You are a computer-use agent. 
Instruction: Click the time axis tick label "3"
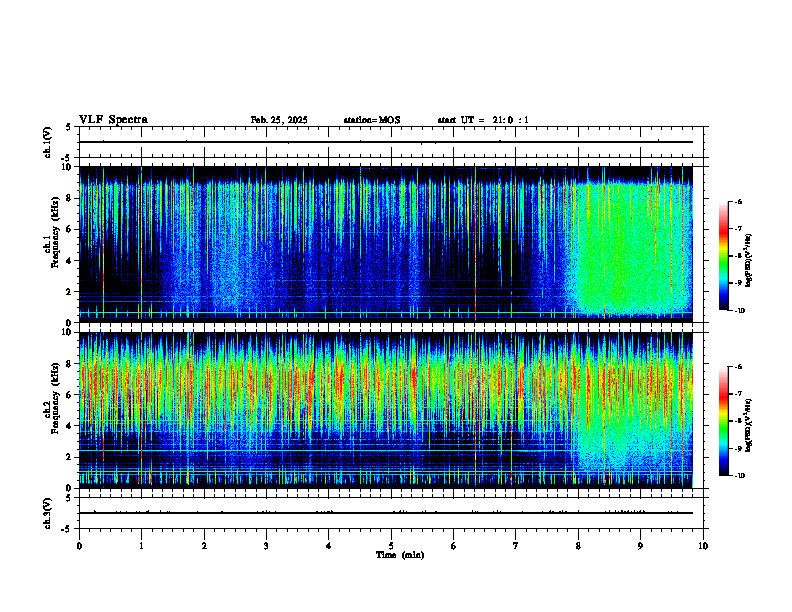(266, 546)
